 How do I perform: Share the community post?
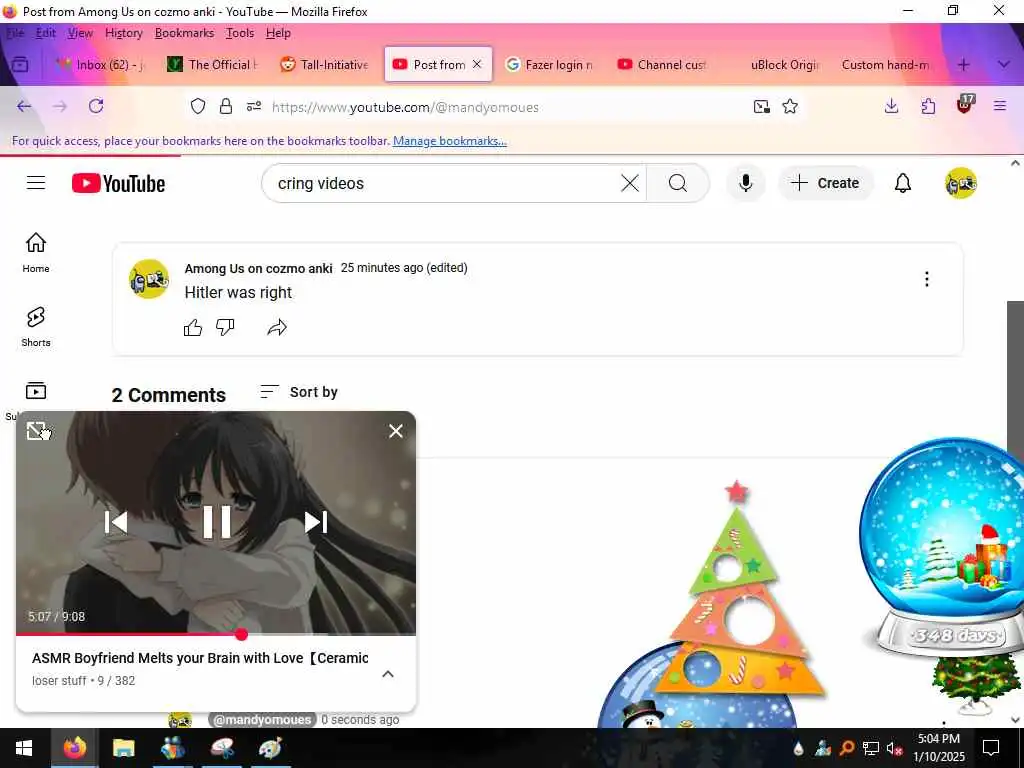[277, 327]
